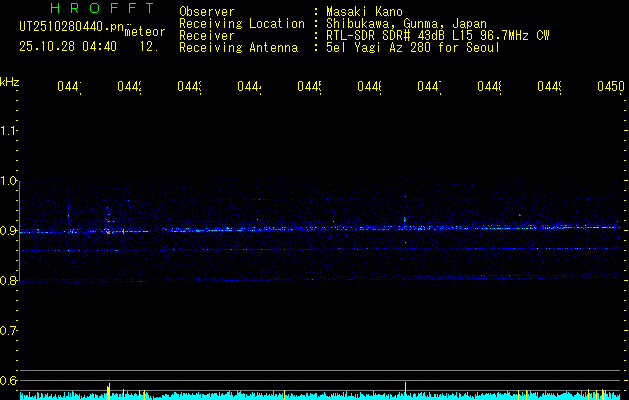Click the 5el Yagi antenna description
Screen dimensions: 629x400
click(412, 47)
